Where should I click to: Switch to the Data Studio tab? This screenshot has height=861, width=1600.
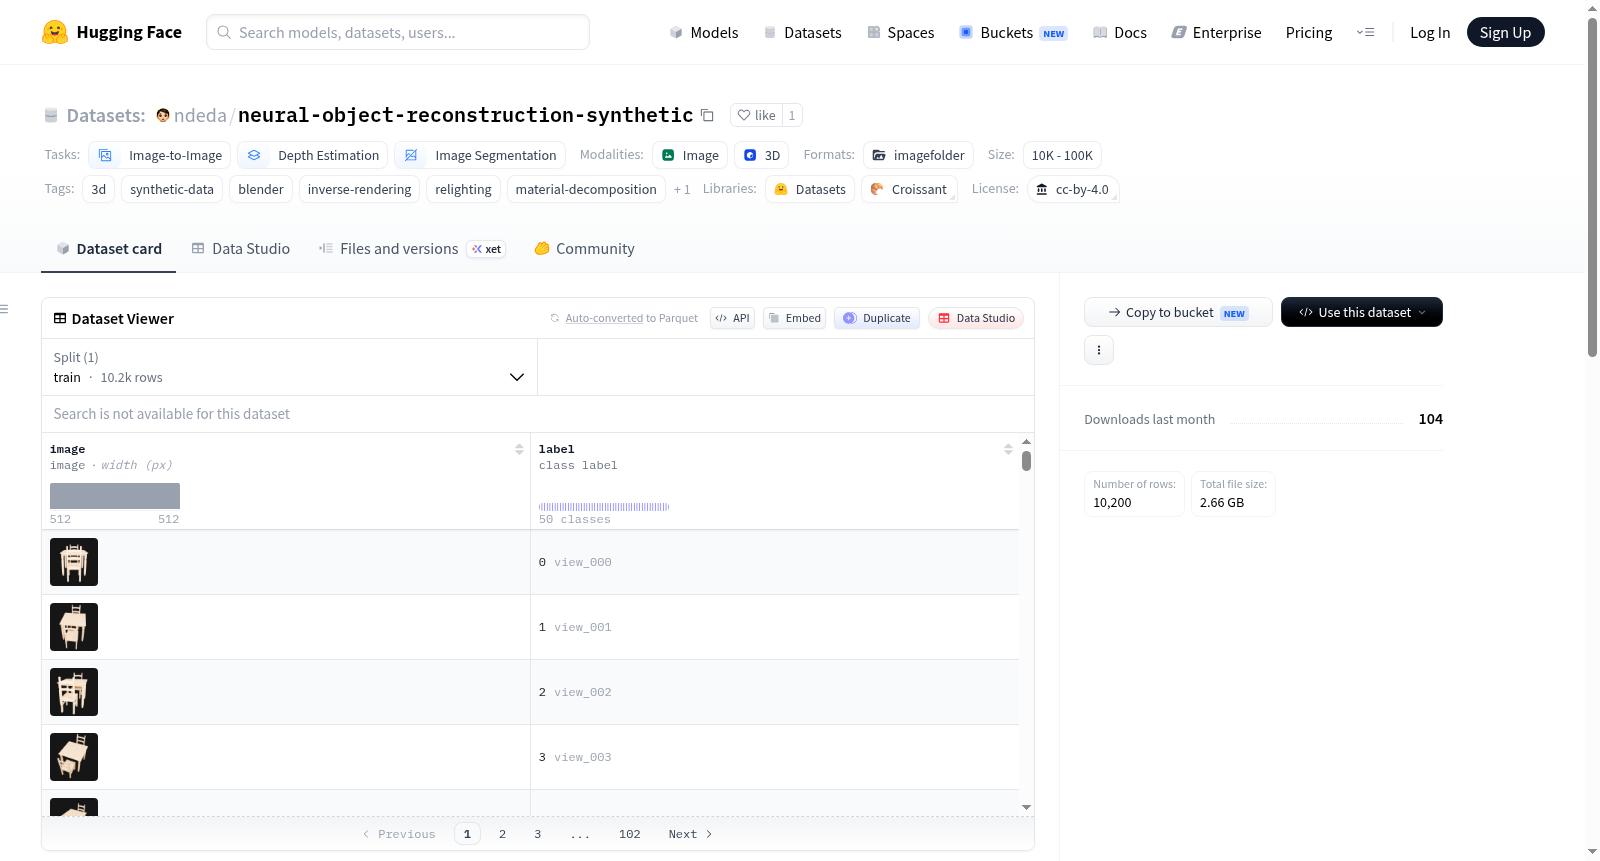tap(241, 248)
